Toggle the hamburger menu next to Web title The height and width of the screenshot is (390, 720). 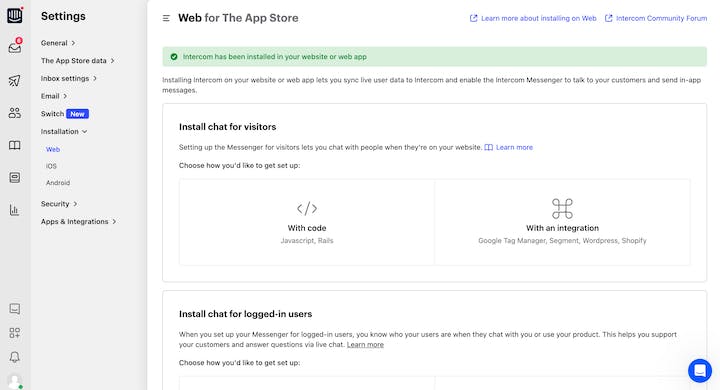tap(166, 18)
